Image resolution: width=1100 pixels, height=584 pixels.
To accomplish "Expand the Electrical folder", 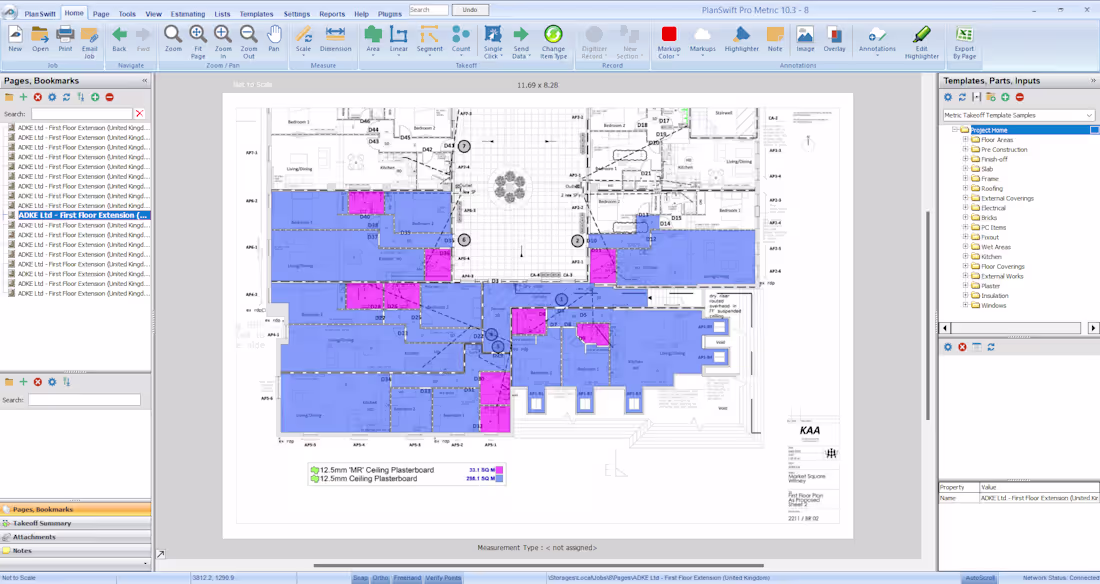I will coord(965,208).
